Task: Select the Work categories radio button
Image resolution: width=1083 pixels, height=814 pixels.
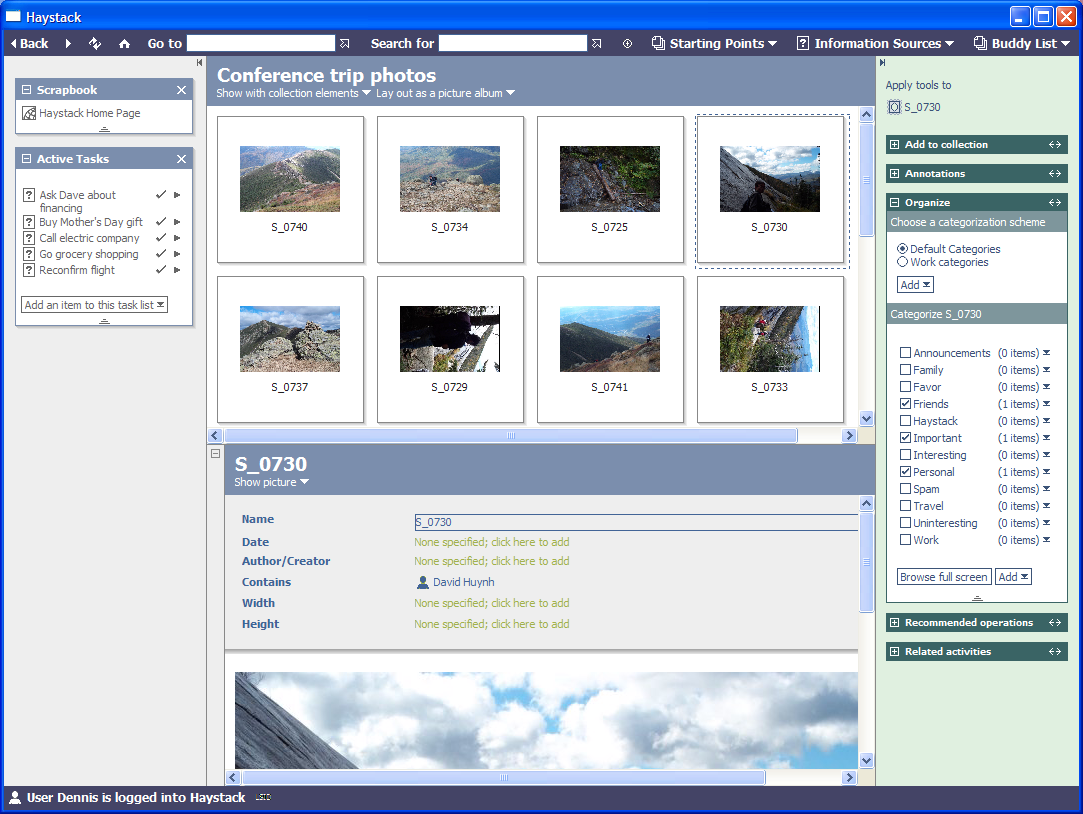Action: 903,262
